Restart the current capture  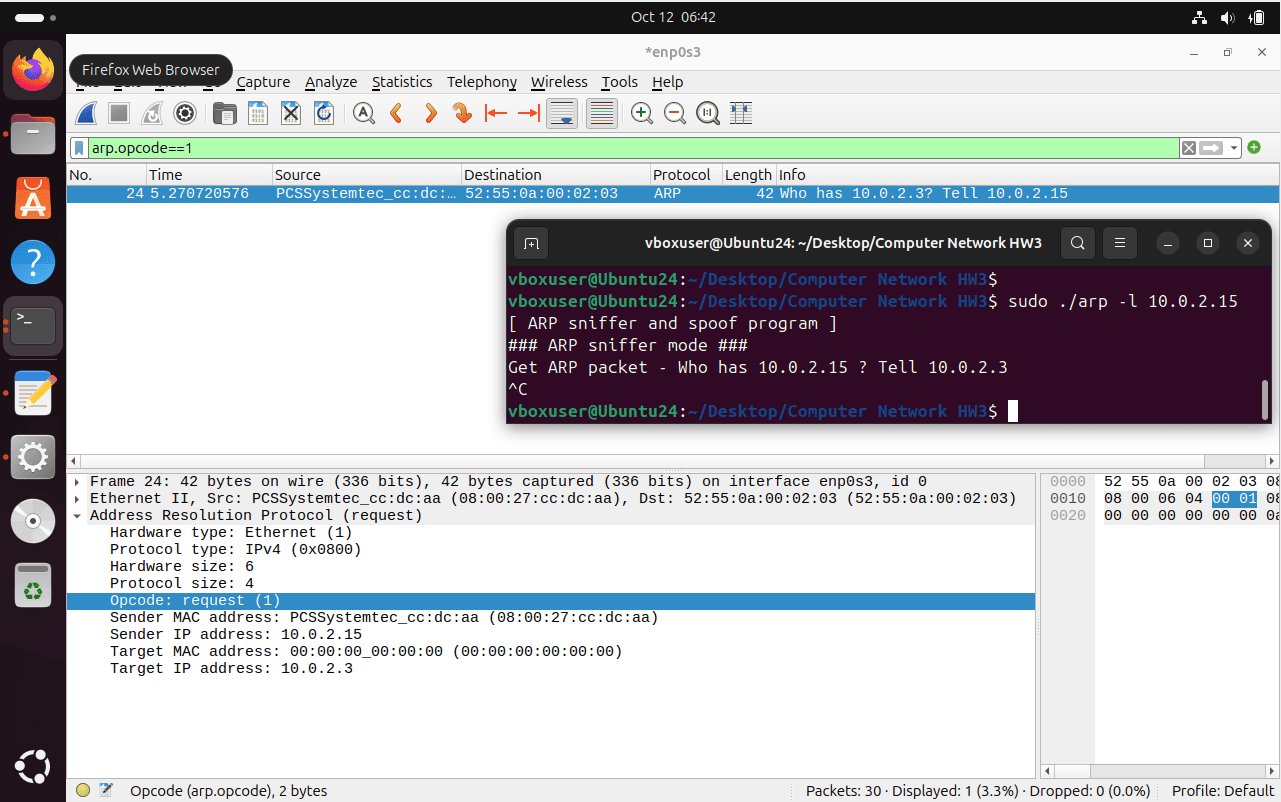152,114
